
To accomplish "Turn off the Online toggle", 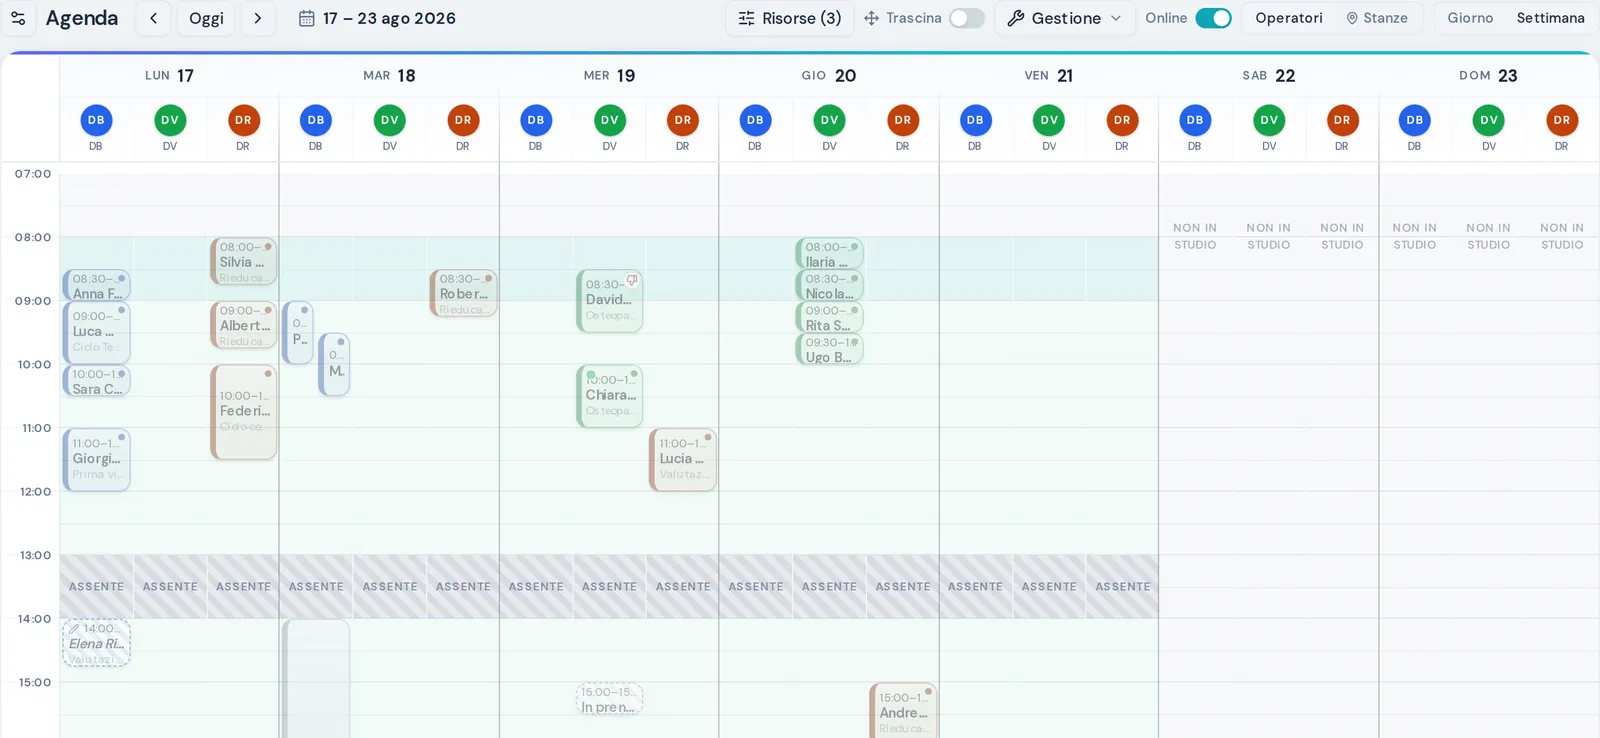I will pyautogui.click(x=1213, y=18).
